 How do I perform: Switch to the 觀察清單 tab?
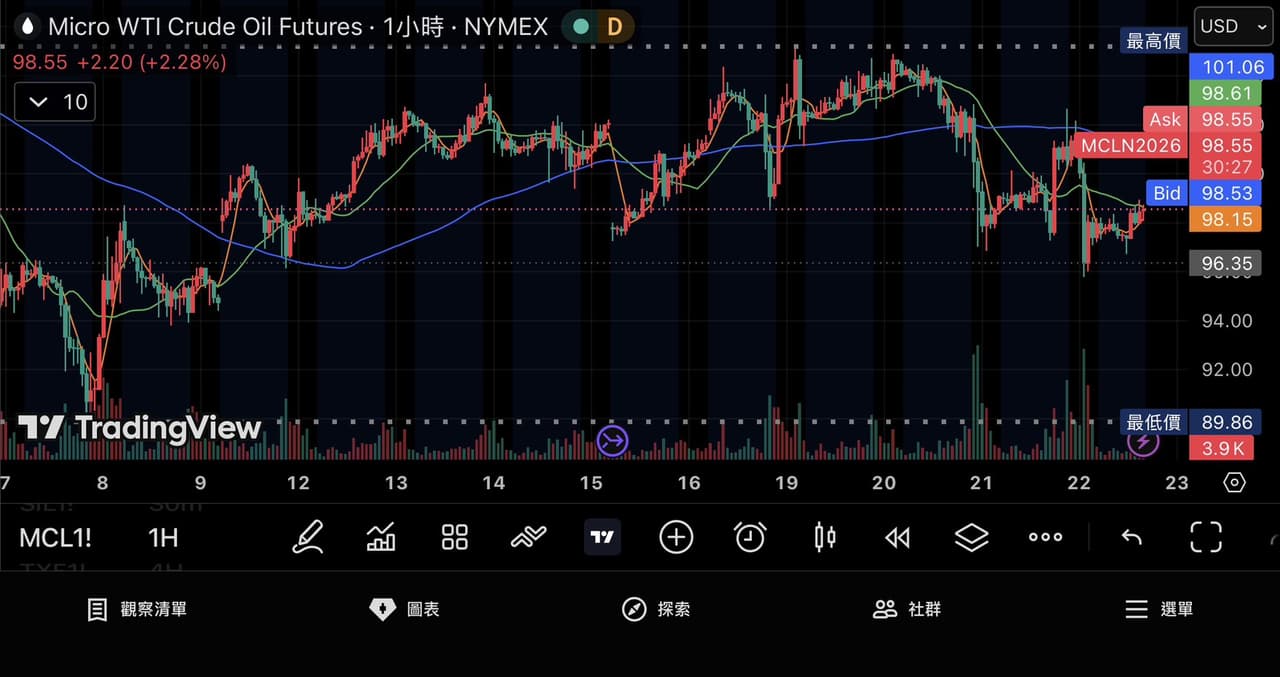(x=137, y=609)
